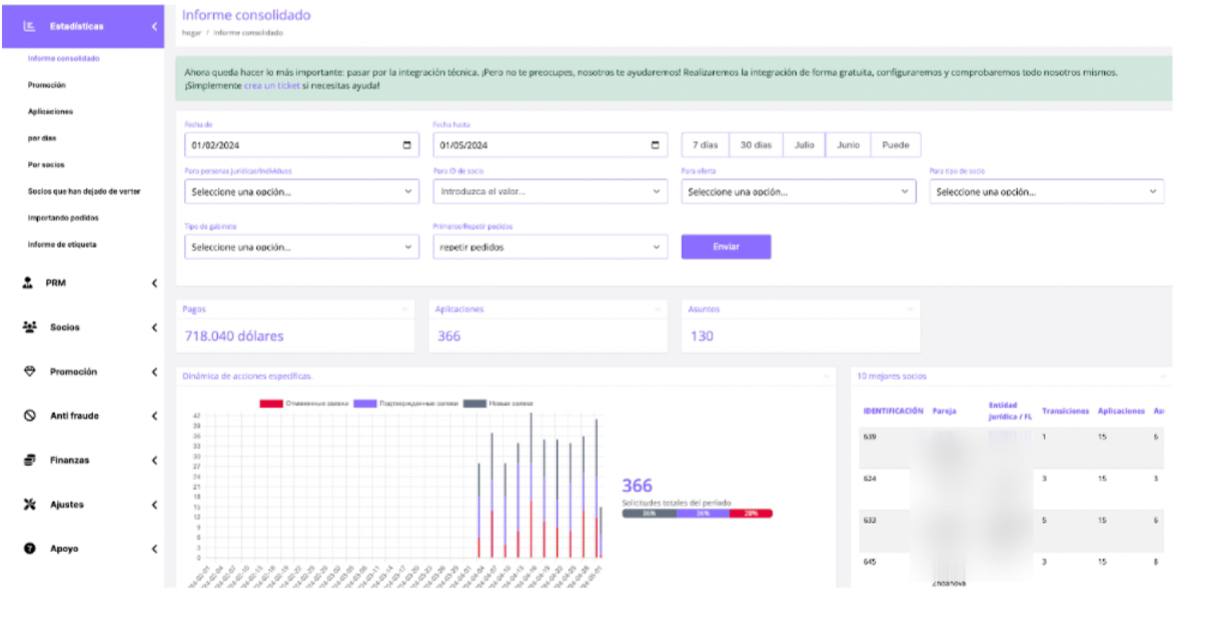Screen dimensions: 1212x620
Task: Click the PRM person icon
Action: pos(29,283)
